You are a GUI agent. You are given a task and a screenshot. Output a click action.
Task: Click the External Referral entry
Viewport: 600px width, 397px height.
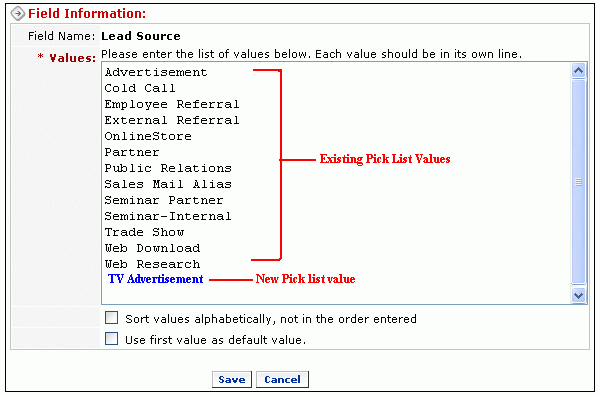(172, 120)
